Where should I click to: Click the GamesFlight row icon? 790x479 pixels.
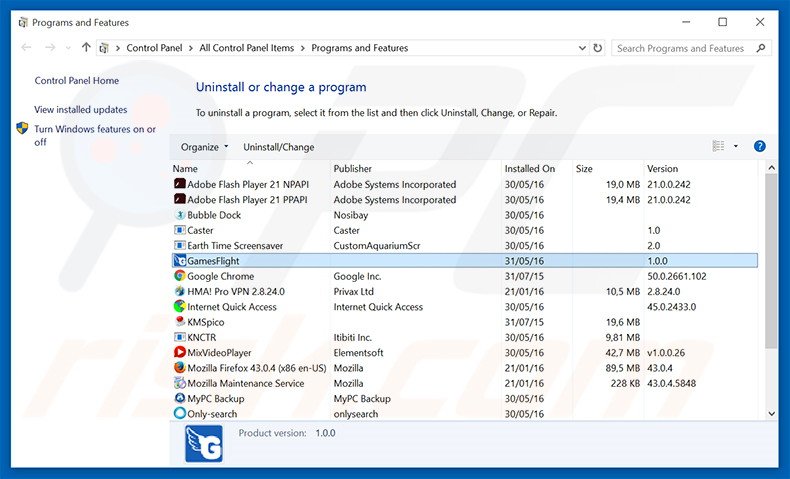179,260
